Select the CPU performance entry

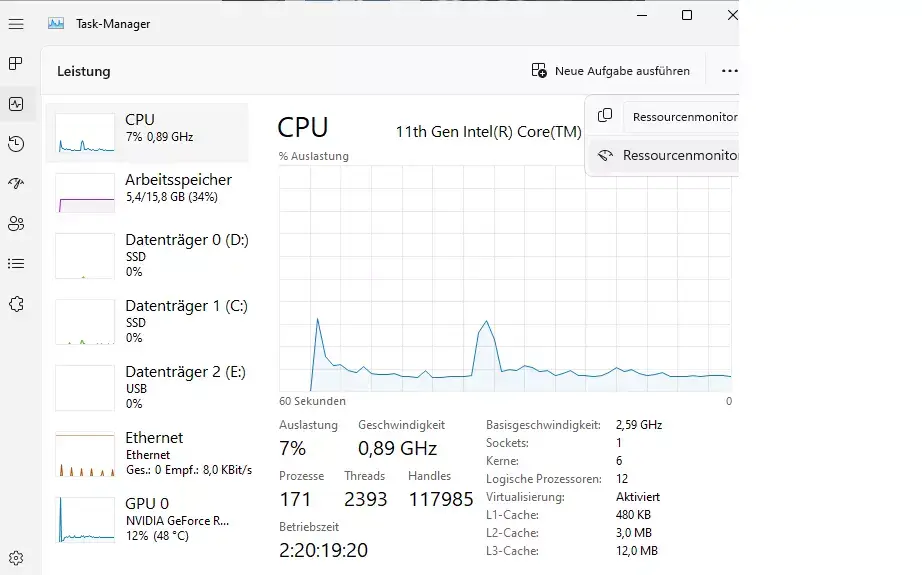click(x=147, y=132)
